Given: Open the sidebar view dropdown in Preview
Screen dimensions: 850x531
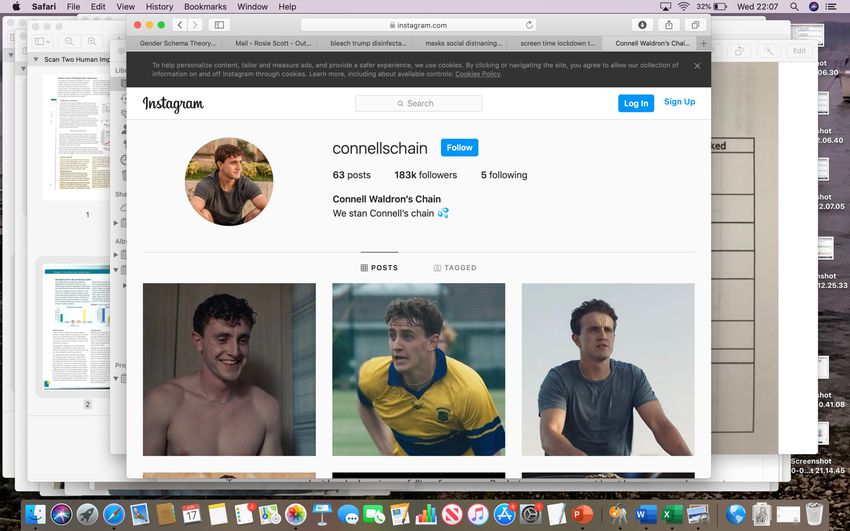Looking at the screenshot, I should coord(42,41).
